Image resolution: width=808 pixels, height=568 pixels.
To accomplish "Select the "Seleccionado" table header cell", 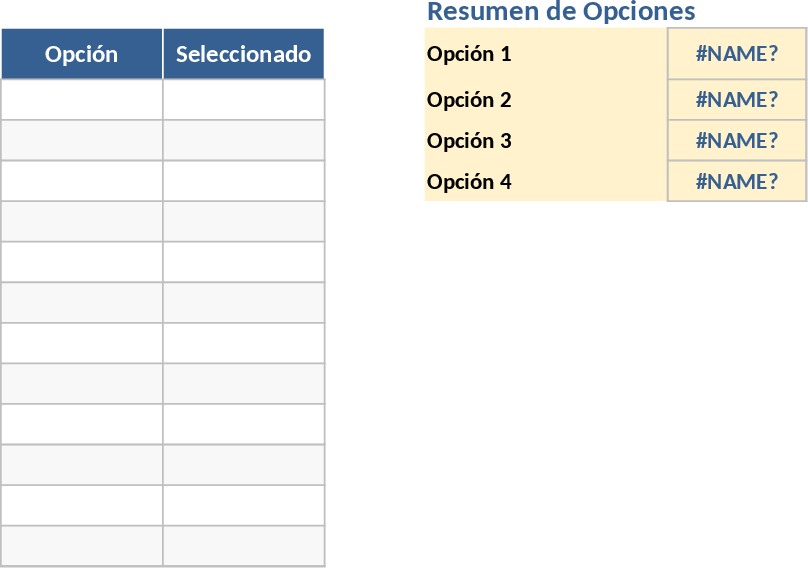I will click(x=243, y=54).
